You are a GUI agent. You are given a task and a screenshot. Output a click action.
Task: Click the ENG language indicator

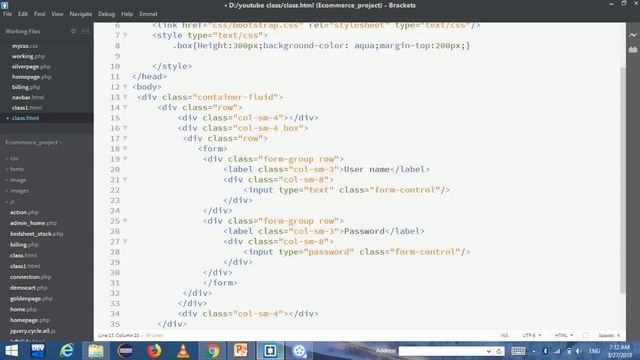coord(594,351)
